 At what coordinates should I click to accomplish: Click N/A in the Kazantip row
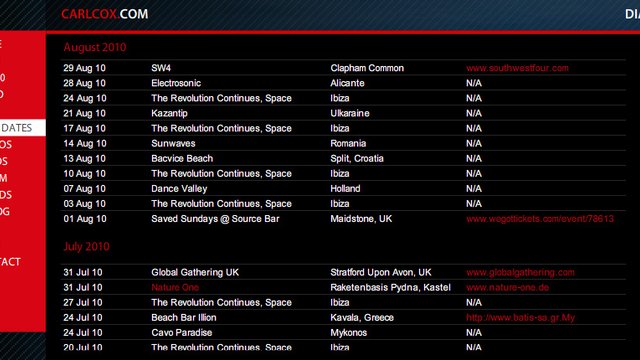(474, 113)
